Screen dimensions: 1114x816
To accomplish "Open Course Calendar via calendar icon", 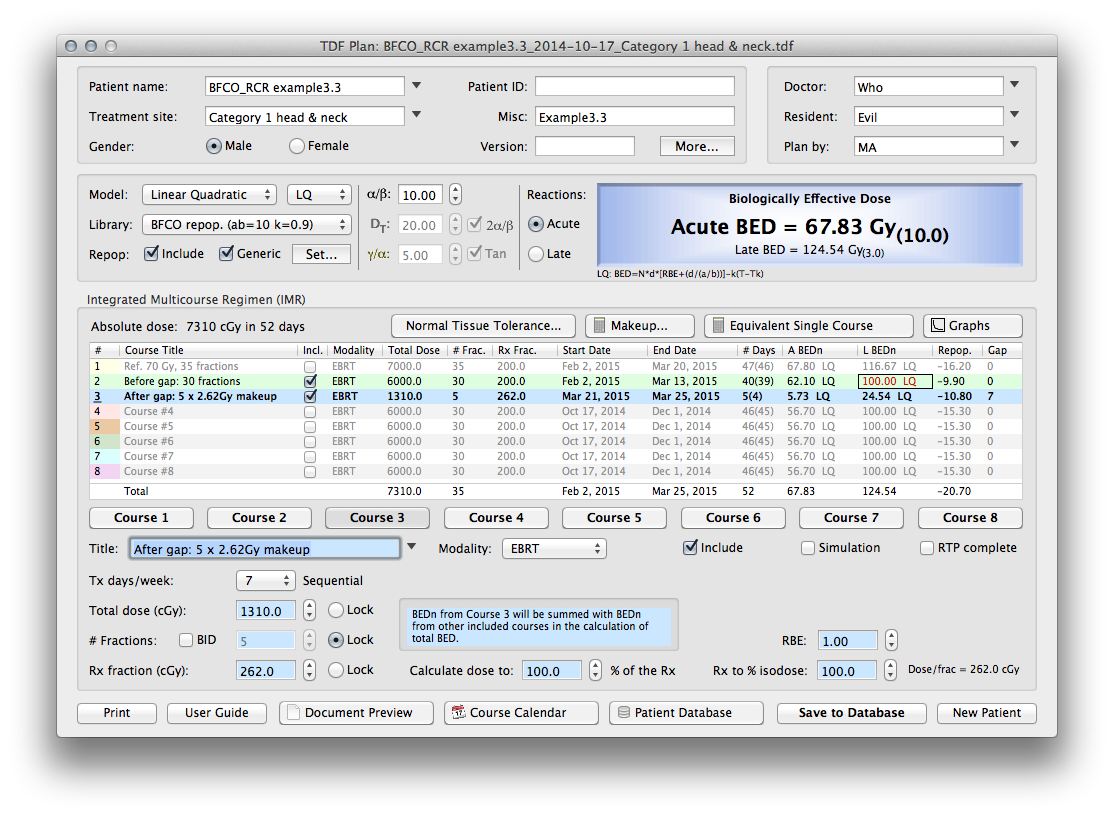I will point(458,713).
